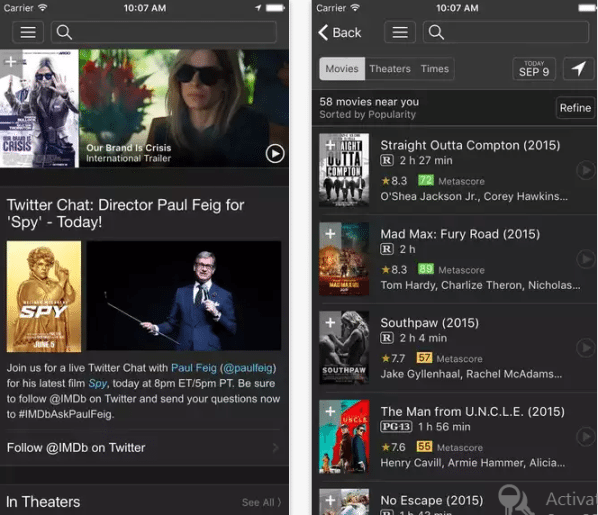The image size is (598, 515).
Task: Switch to the Times tab
Action: [435, 69]
